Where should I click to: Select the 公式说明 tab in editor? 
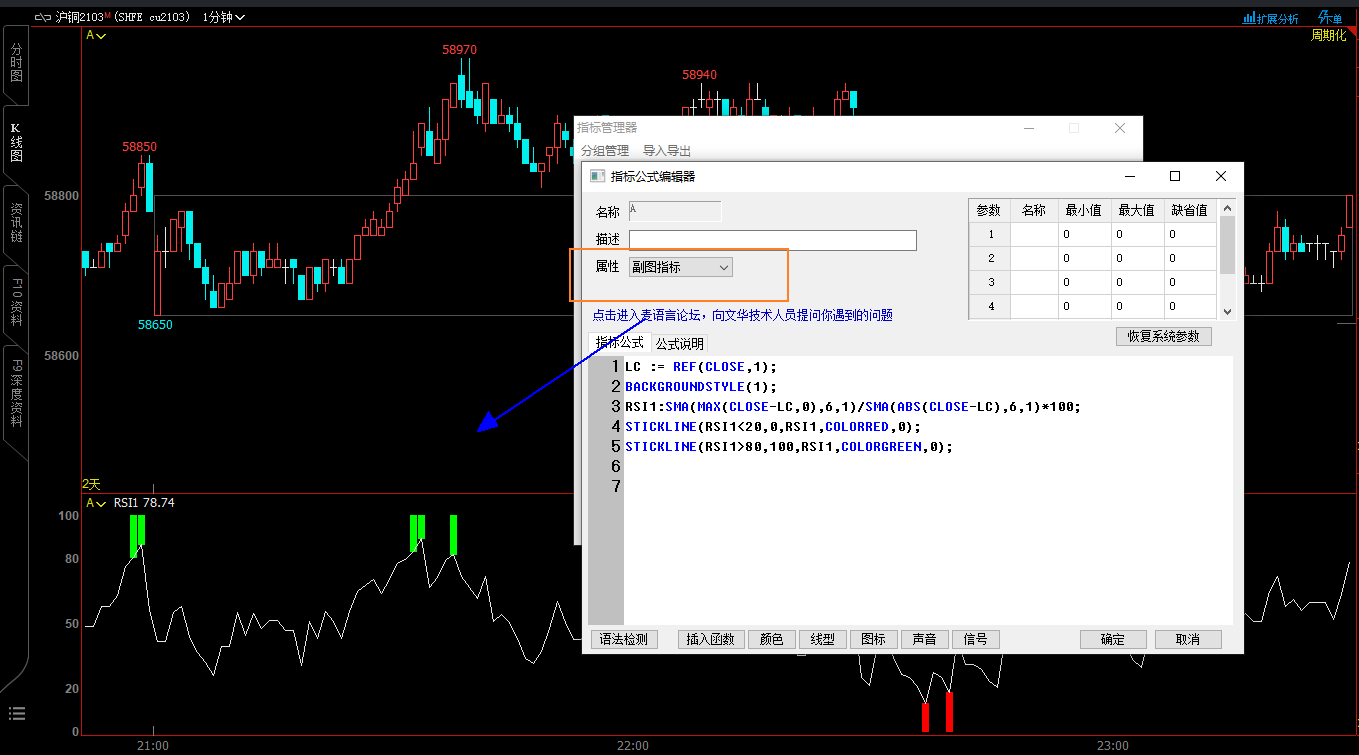680,343
